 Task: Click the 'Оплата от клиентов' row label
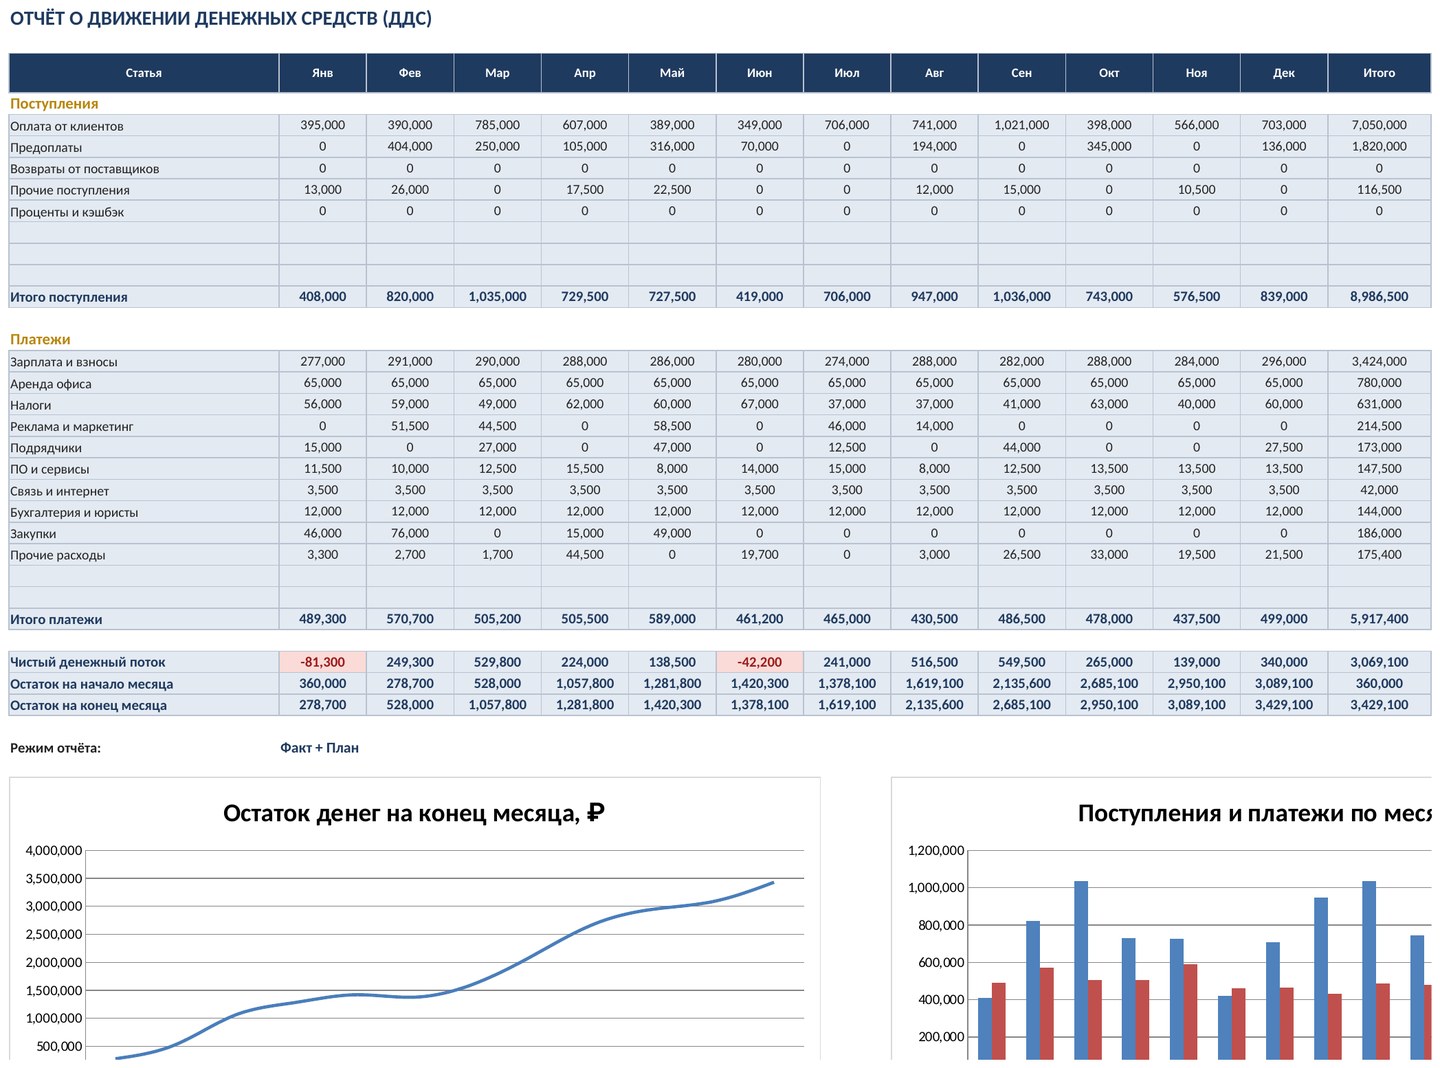tap(67, 126)
